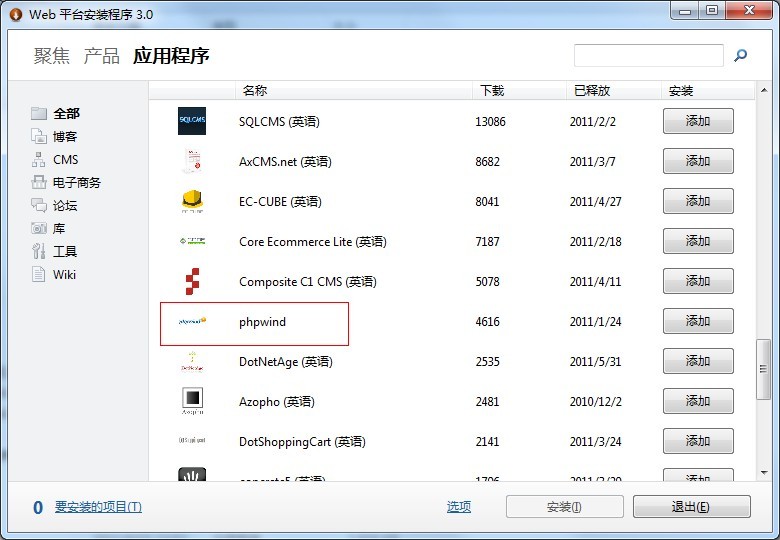Screen dimensions: 780x540
Task: Click the Azopho square logo
Action: (192, 401)
